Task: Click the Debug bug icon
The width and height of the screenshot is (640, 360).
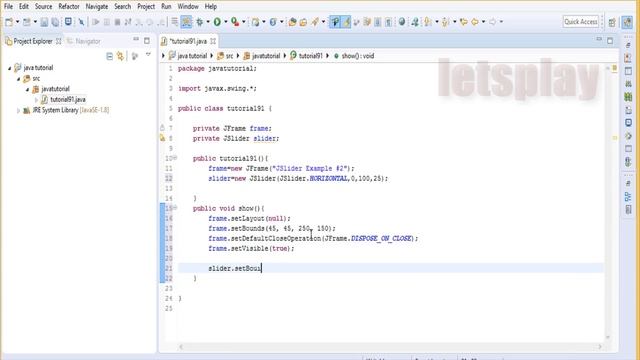Action: (x=200, y=22)
